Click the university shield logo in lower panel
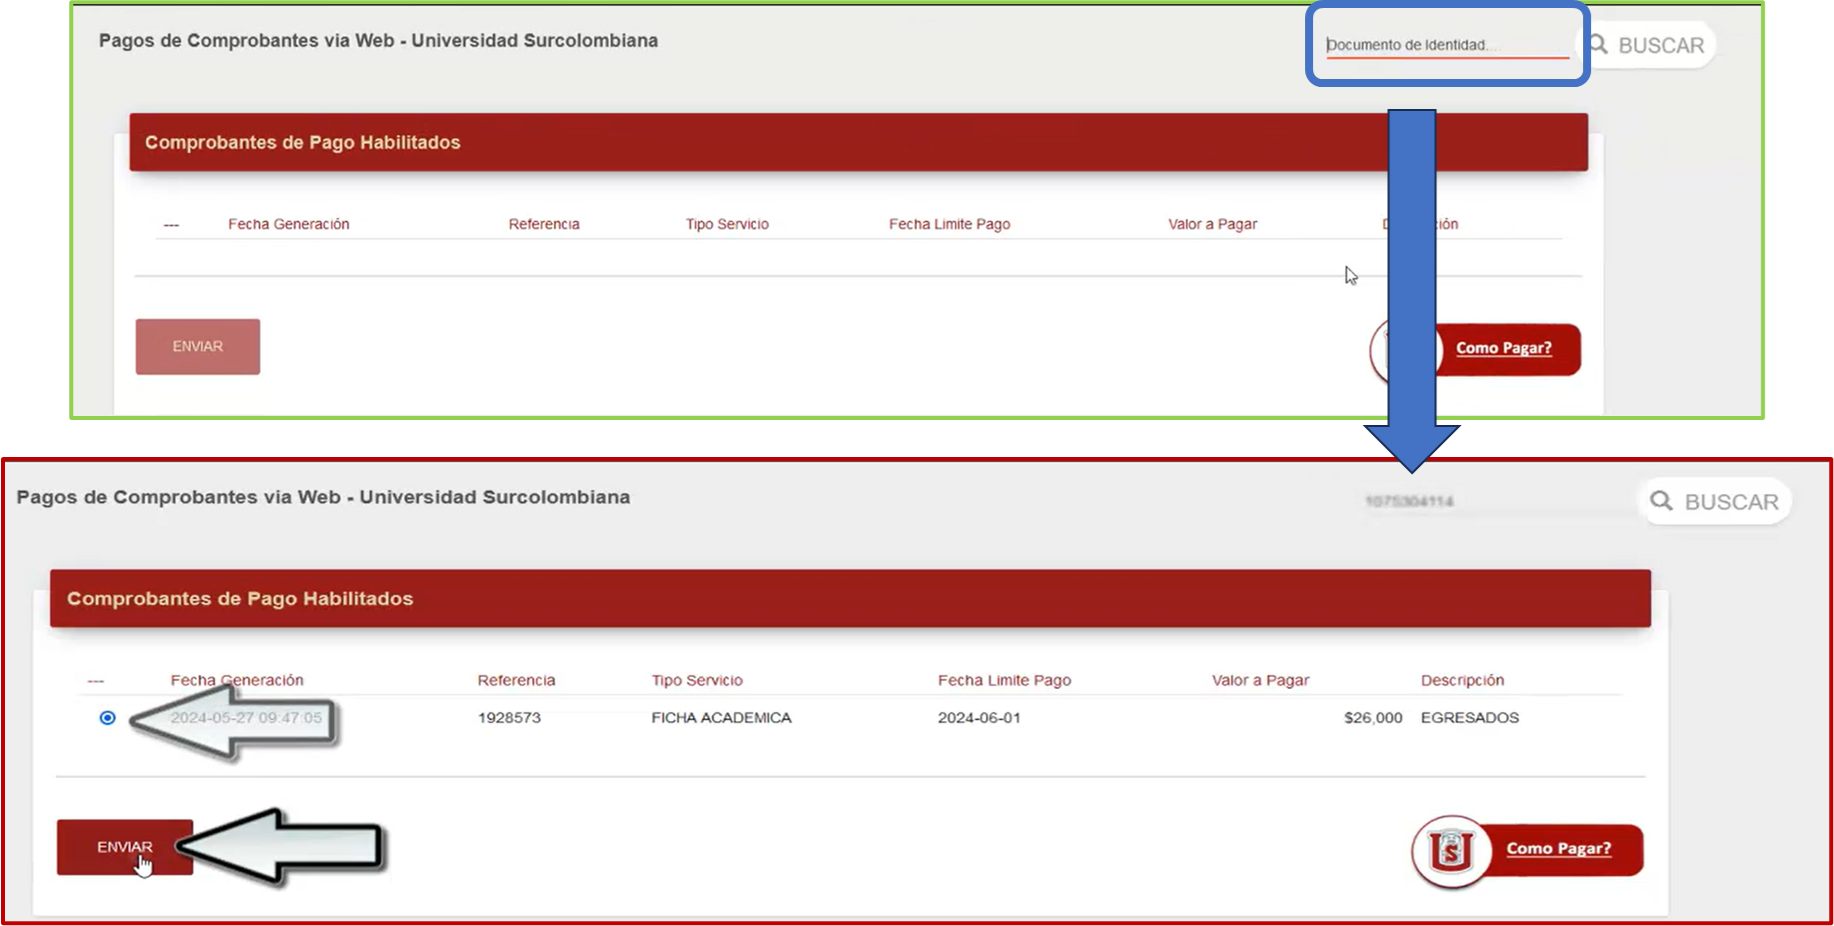This screenshot has width=1834, height=926. 1450,852
